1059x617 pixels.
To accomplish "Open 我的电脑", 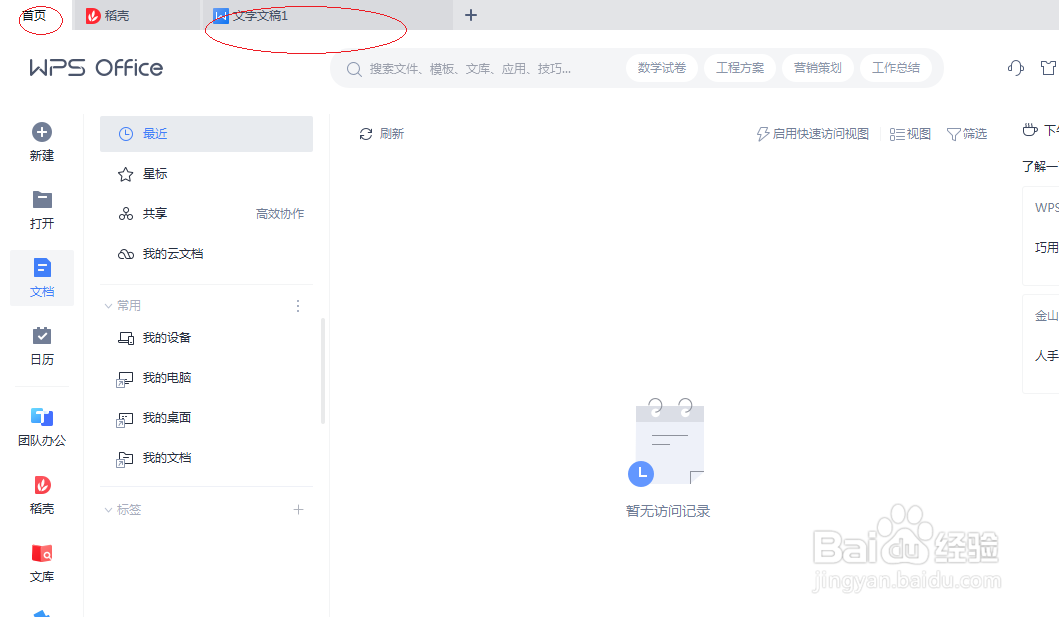I will 206,378.
